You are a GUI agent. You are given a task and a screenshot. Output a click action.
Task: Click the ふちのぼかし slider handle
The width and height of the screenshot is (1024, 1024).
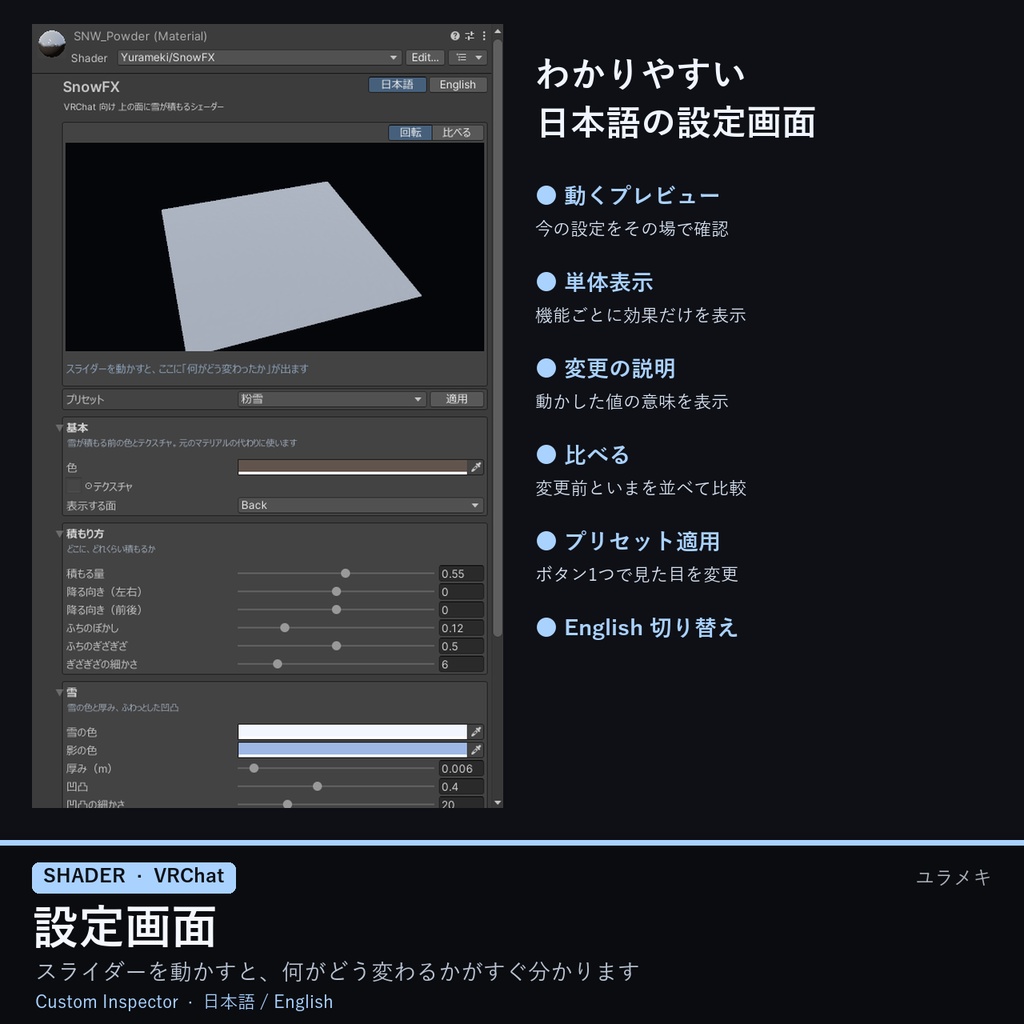click(285, 628)
